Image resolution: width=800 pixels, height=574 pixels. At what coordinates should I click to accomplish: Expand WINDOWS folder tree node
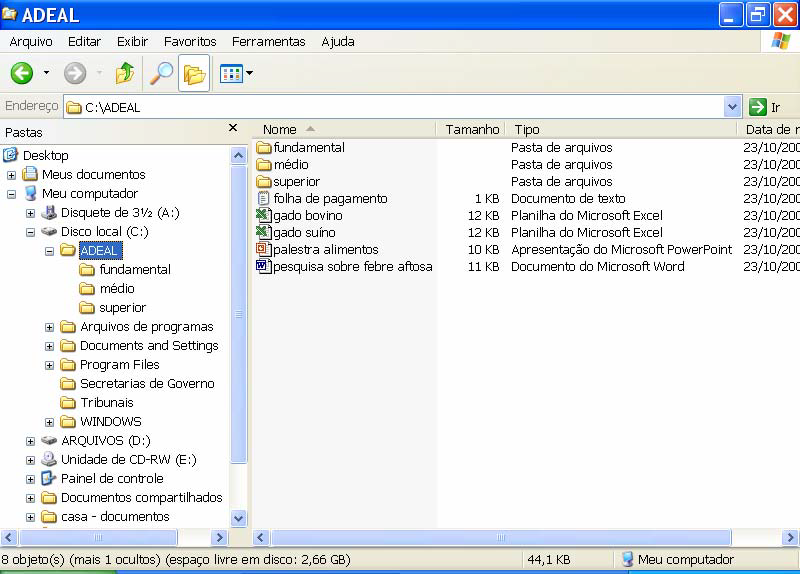pyautogui.click(x=49, y=422)
